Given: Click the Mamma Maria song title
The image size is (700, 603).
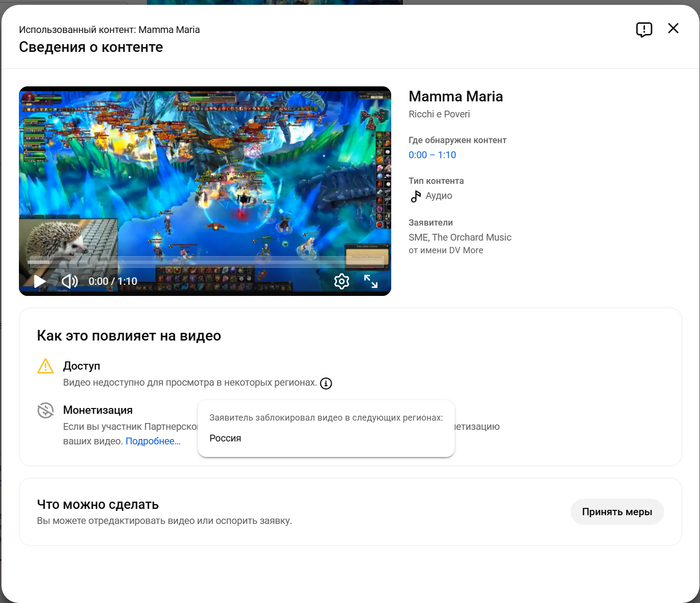Looking at the screenshot, I should (455, 97).
